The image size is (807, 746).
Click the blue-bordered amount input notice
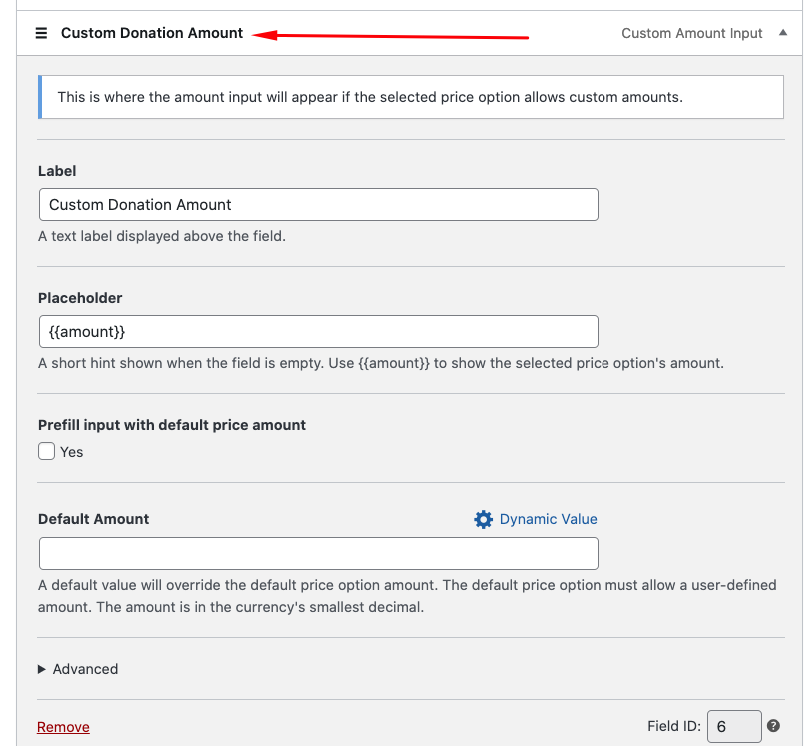pos(410,97)
